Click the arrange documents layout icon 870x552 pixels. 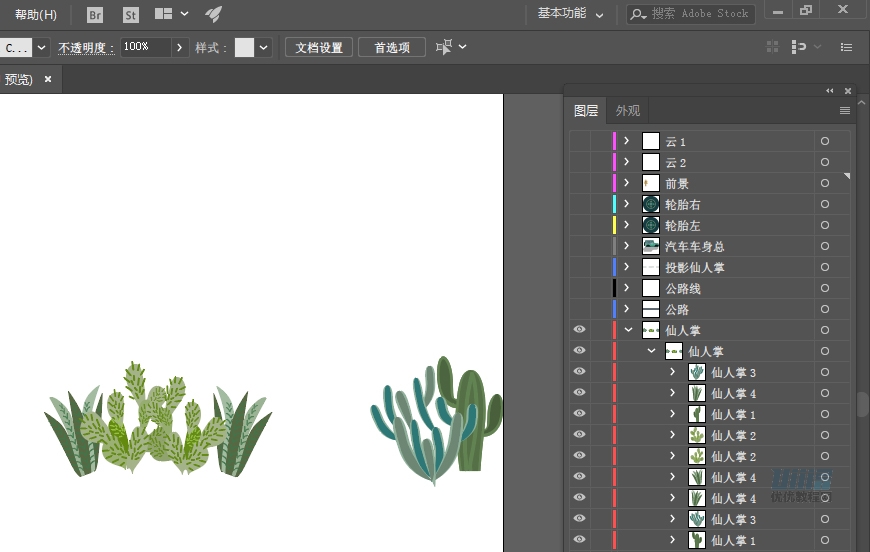click(164, 14)
